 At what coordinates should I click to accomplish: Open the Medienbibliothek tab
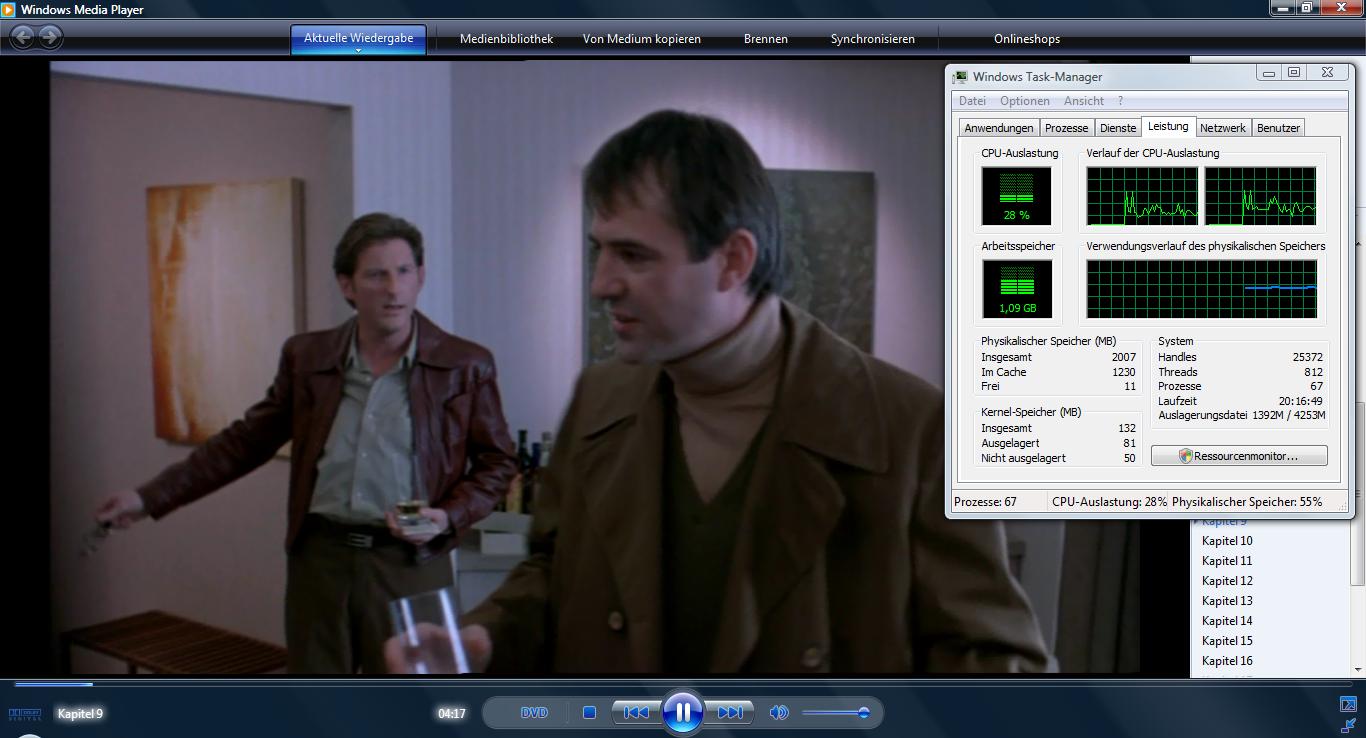(x=506, y=39)
